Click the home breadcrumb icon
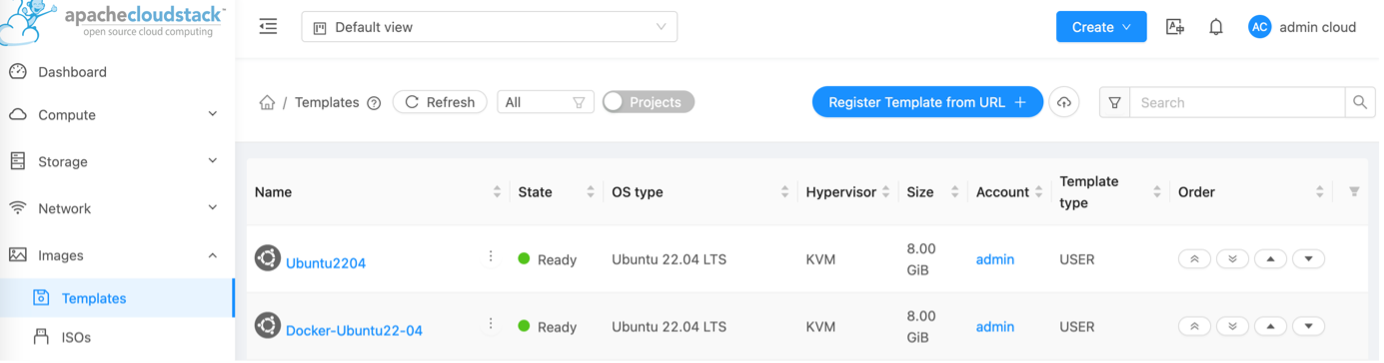Screen dimensions: 1384x363 coord(267,102)
